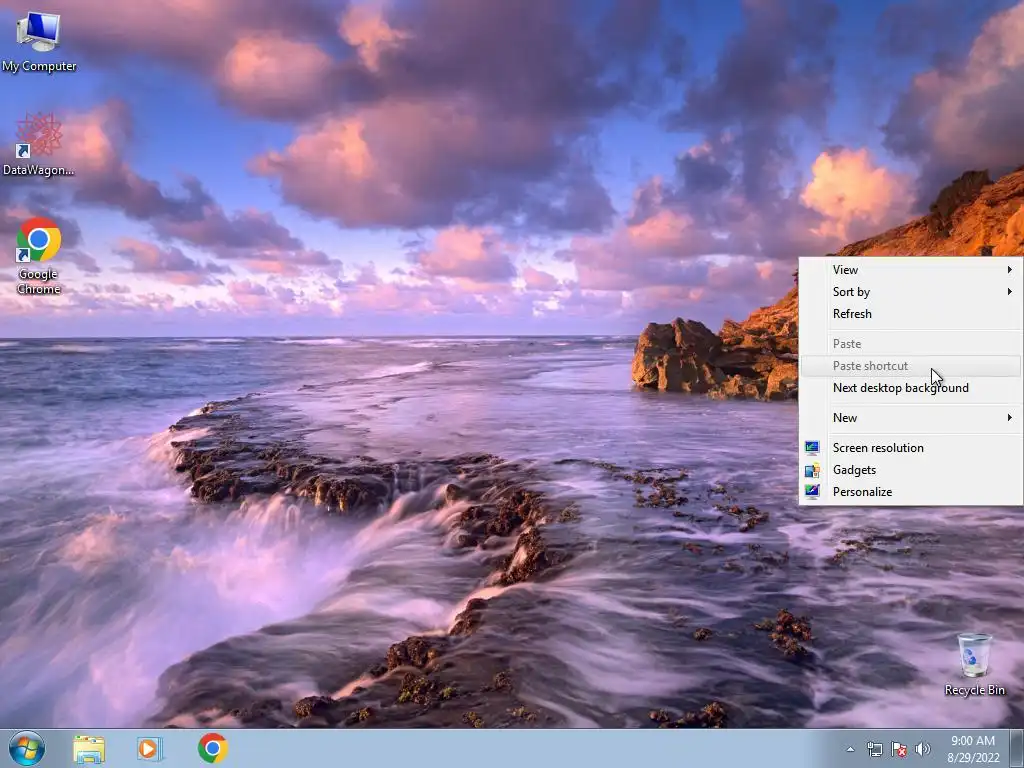The height and width of the screenshot is (768, 1024).
Task: Open the View submenu
Action: tap(910, 270)
